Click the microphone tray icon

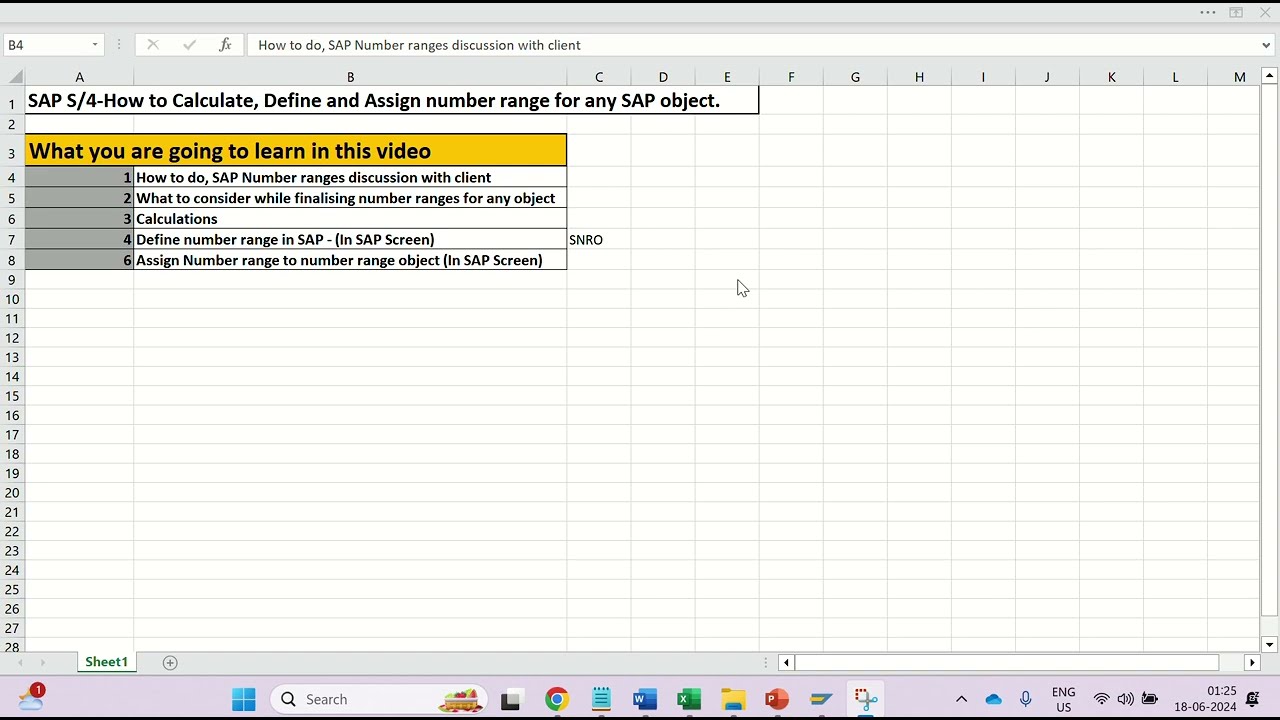tap(1025, 699)
